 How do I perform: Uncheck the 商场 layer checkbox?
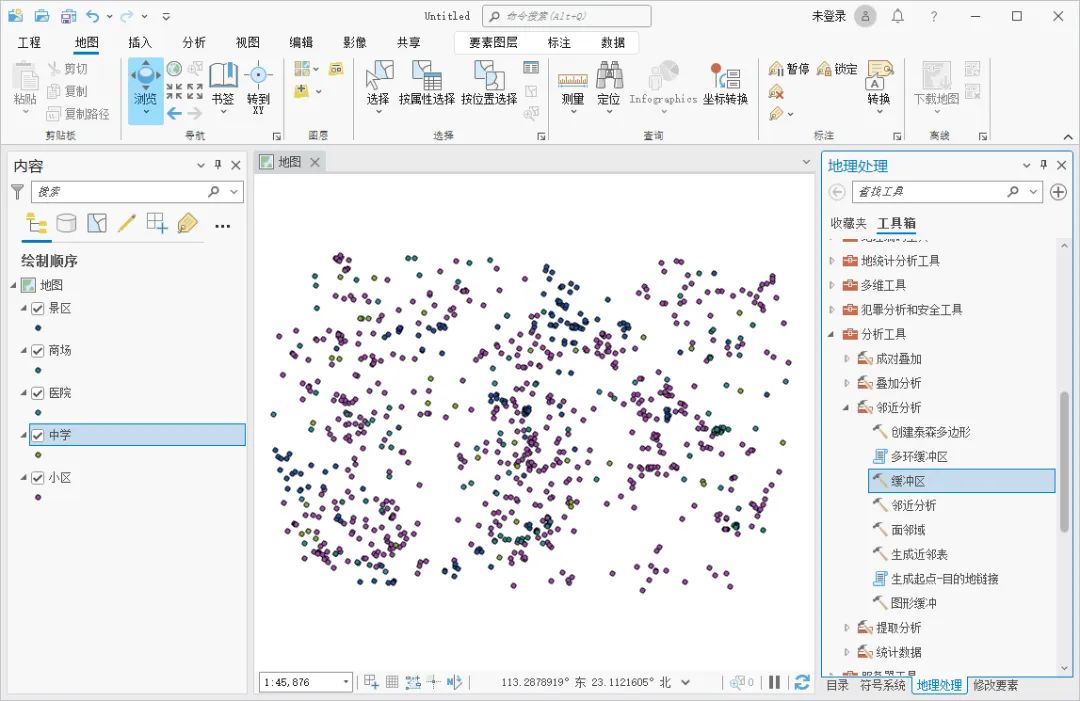pyautogui.click(x=38, y=350)
